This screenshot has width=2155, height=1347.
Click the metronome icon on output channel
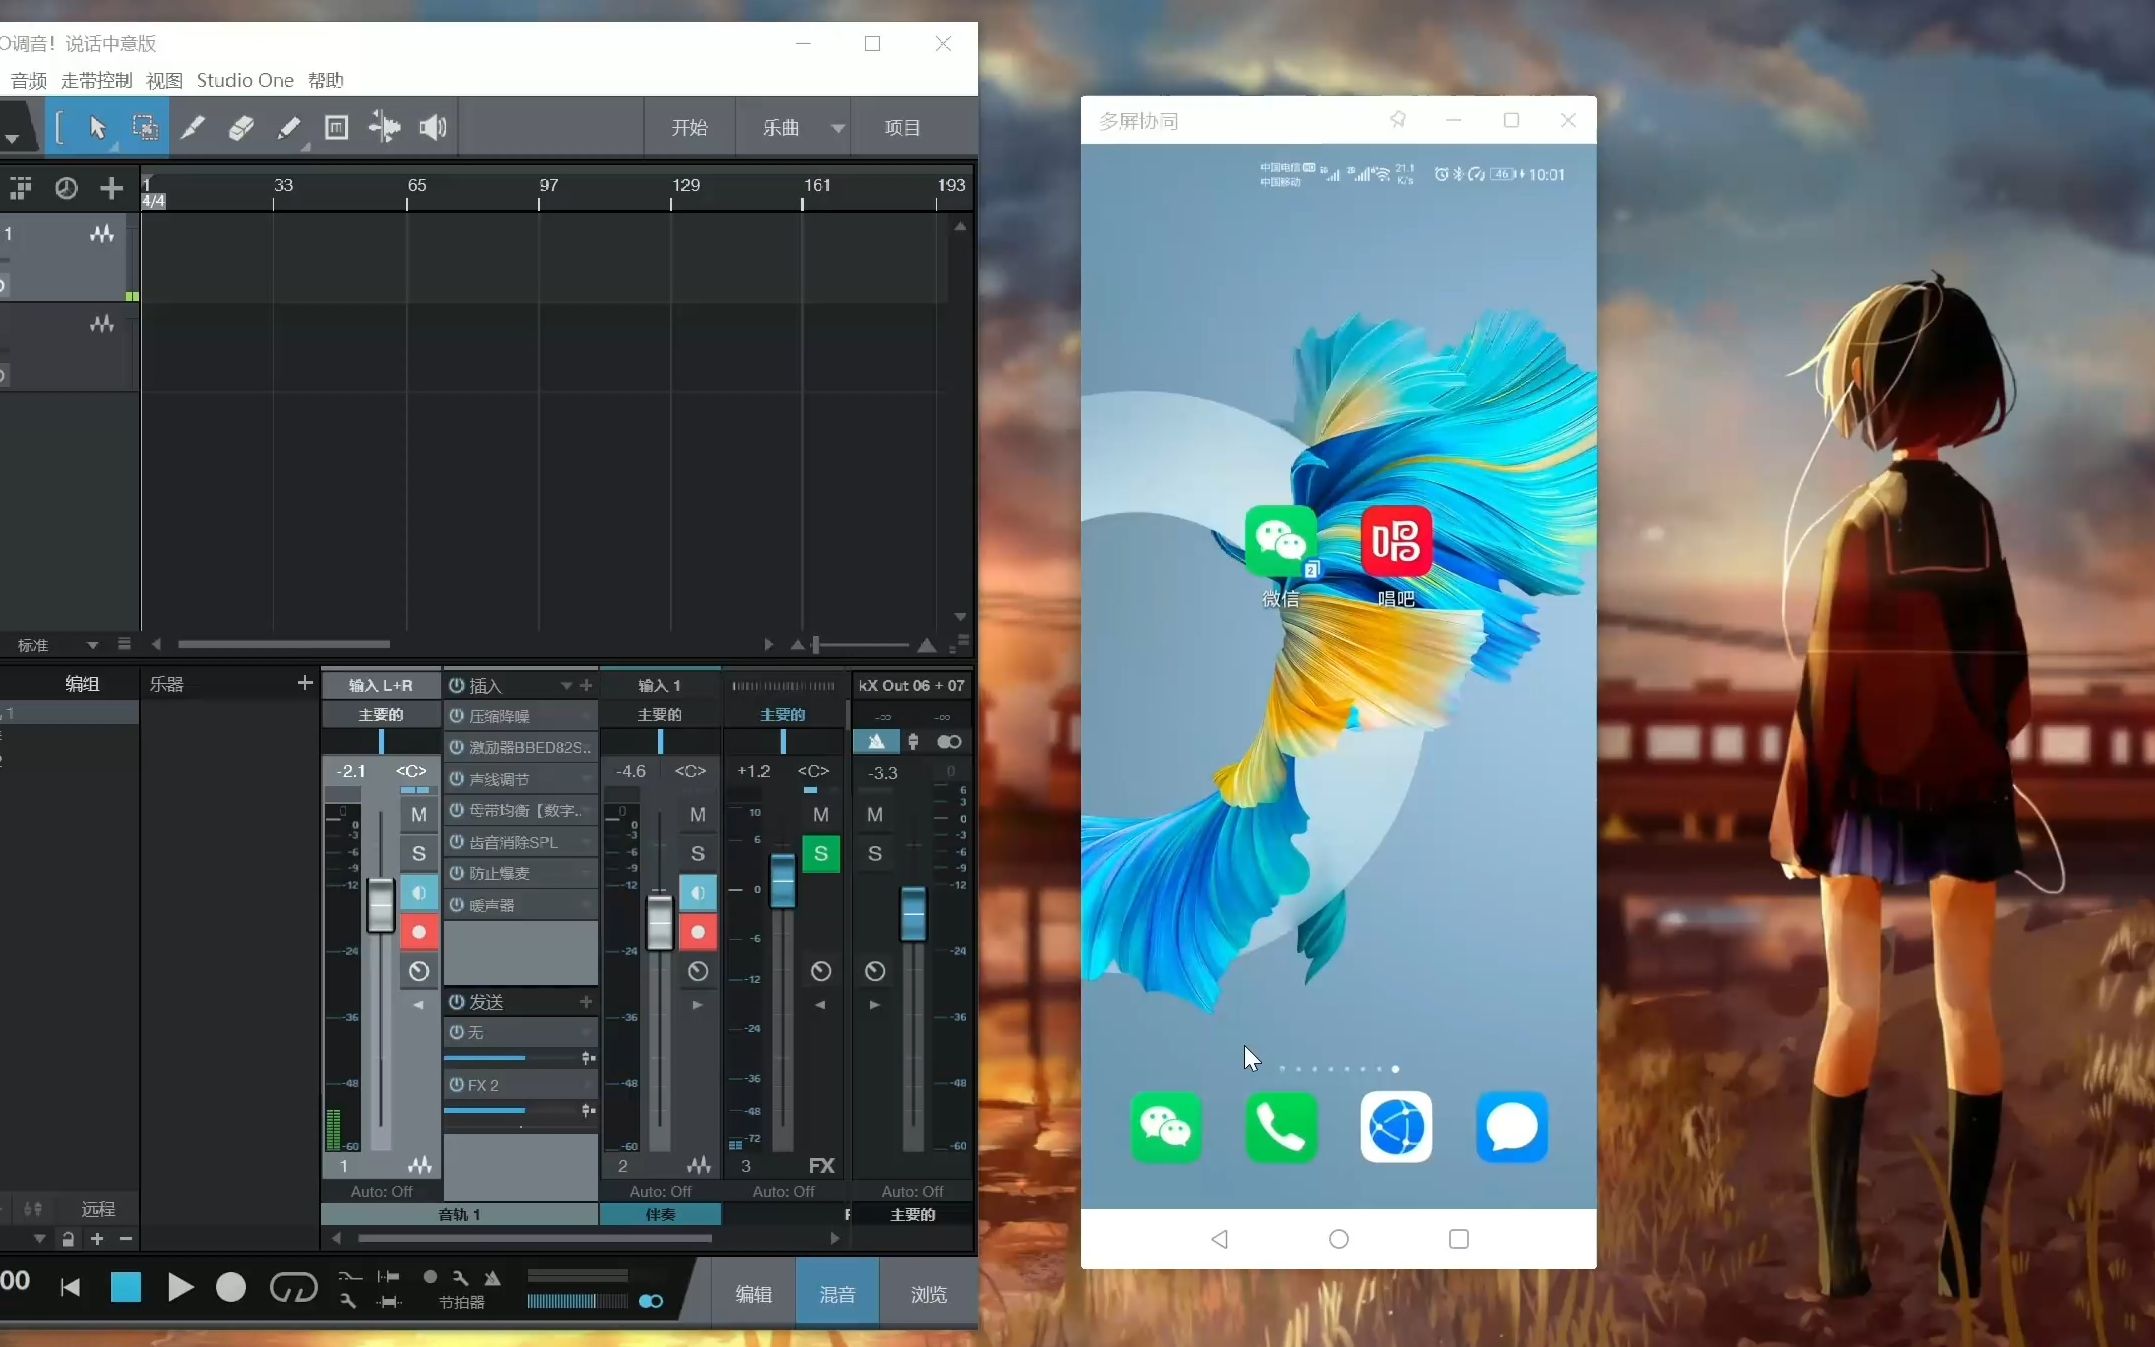tap(877, 741)
